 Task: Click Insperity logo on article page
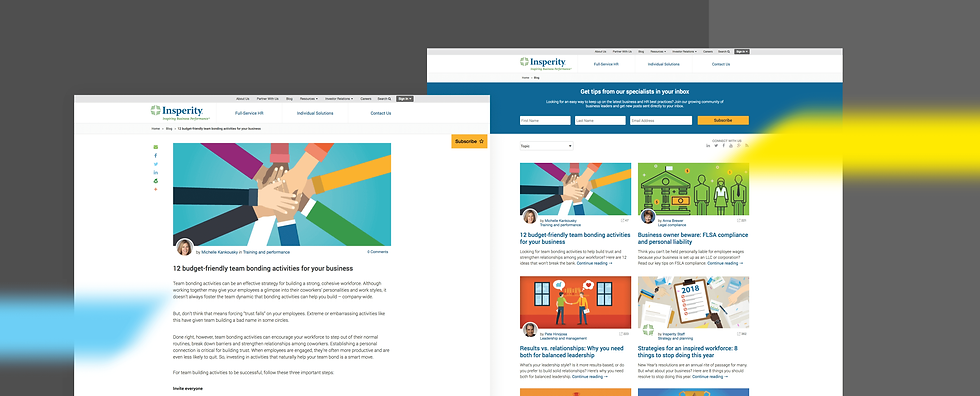(x=180, y=112)
